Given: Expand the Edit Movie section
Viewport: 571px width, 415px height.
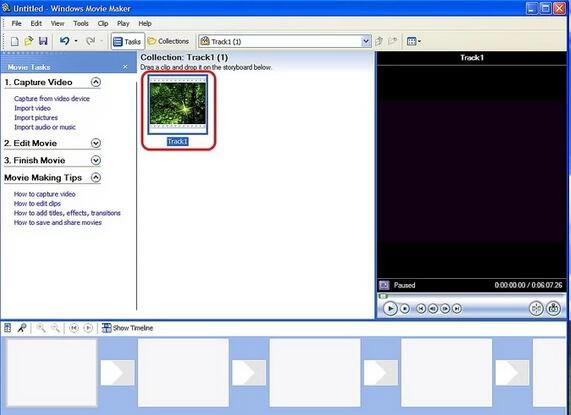Looking at the screenshot, I should [x=96, y=143].
